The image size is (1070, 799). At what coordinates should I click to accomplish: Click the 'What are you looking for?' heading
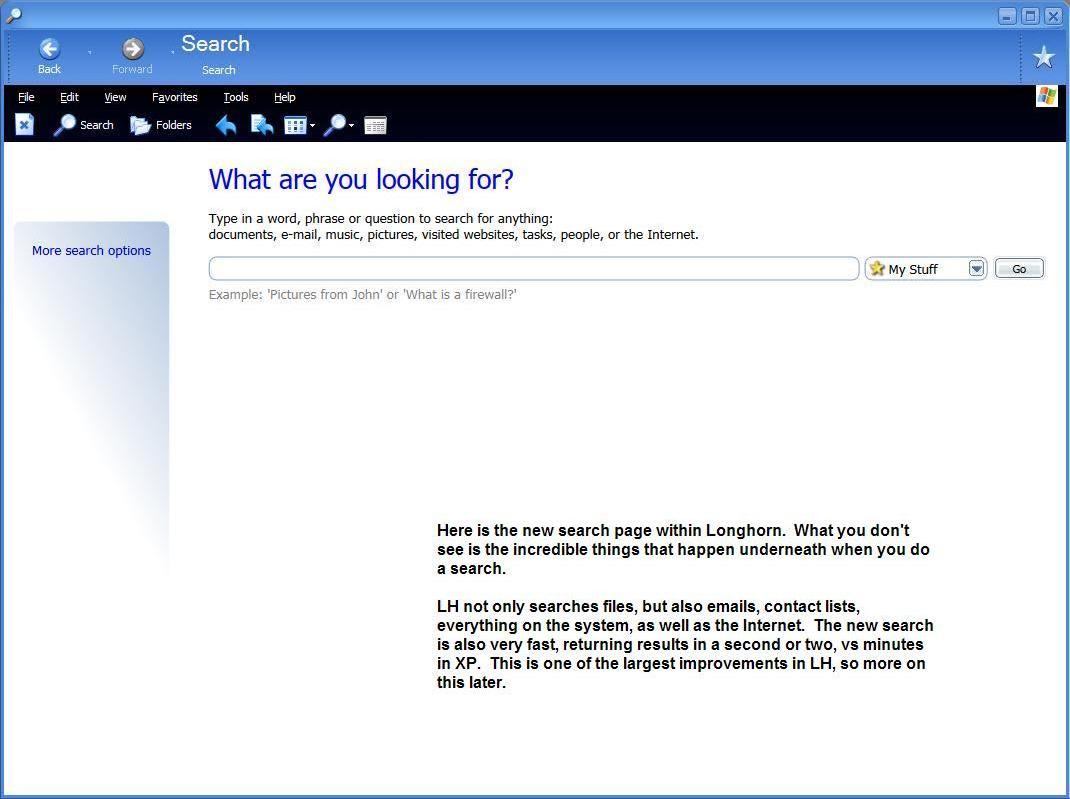[361, 179]
